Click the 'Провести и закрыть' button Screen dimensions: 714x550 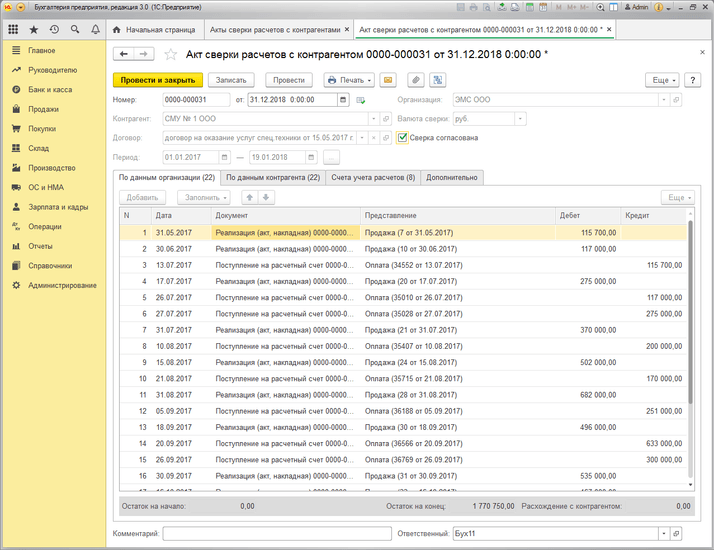tap(158, 79)
